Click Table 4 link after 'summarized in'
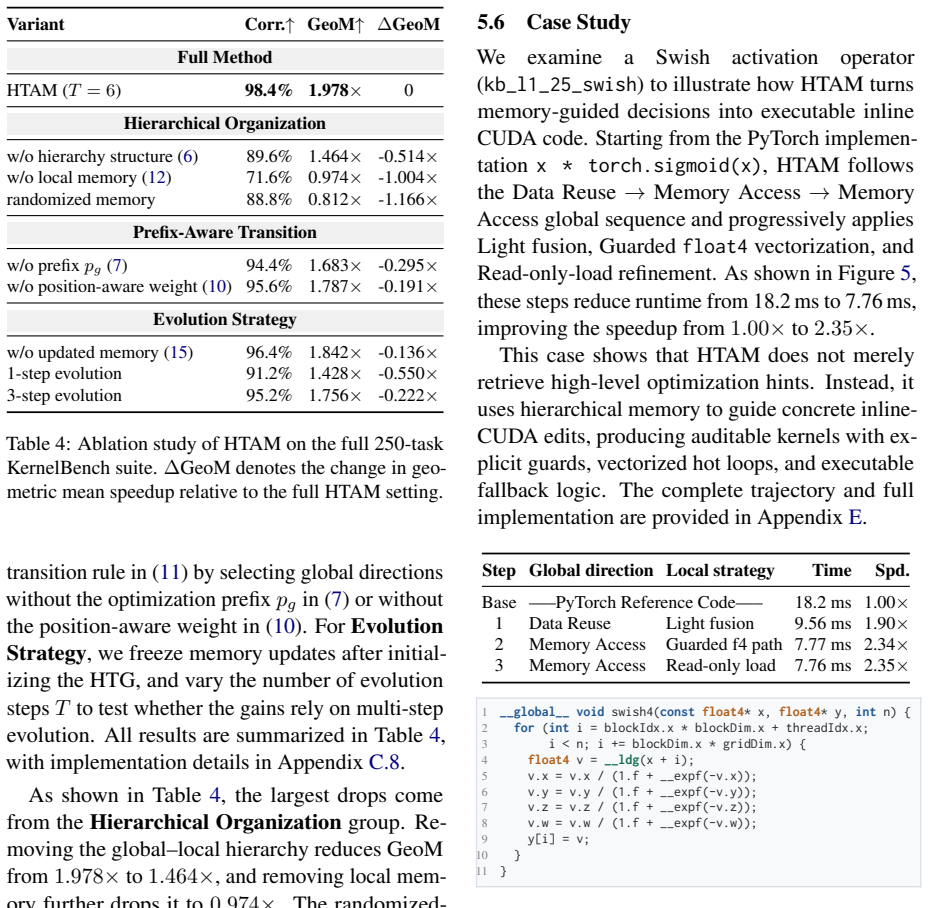Image resolution: width=928 pixels, height=908 pixels. (434, 735)
